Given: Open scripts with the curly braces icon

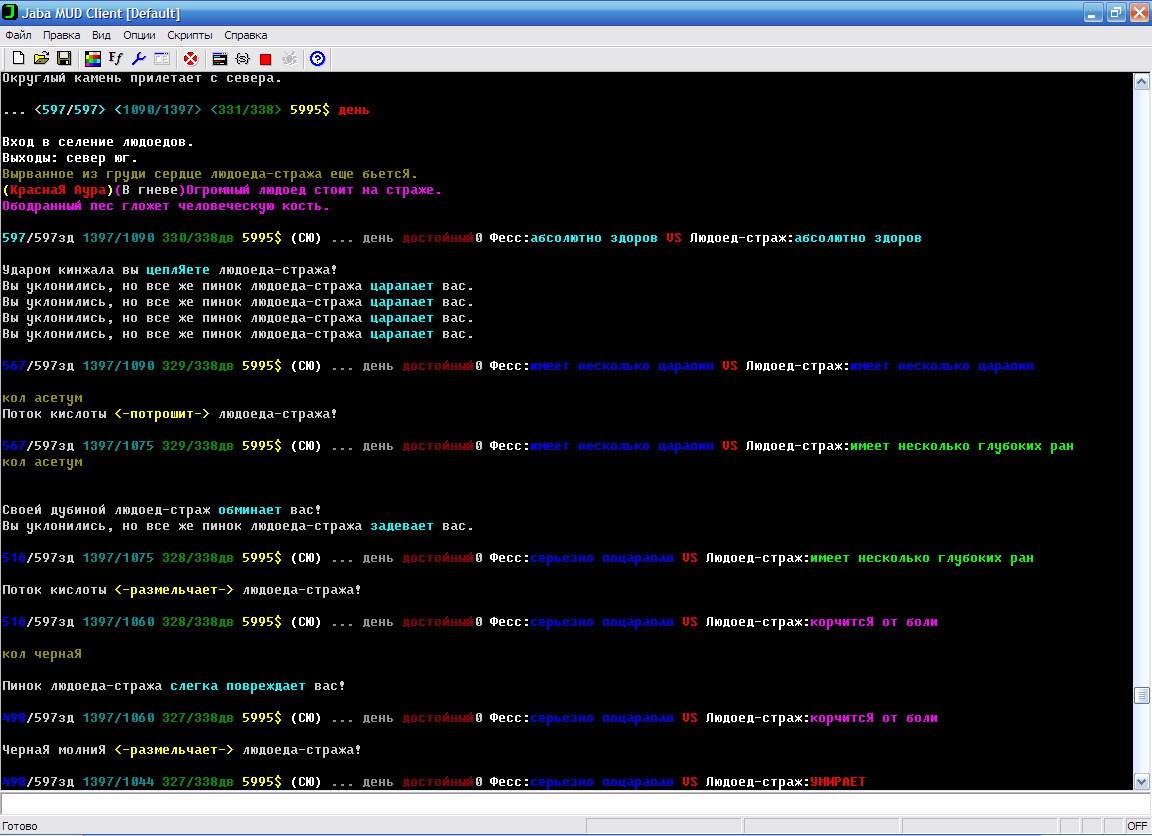Looking at the screenshot, I should coord(242,59).
